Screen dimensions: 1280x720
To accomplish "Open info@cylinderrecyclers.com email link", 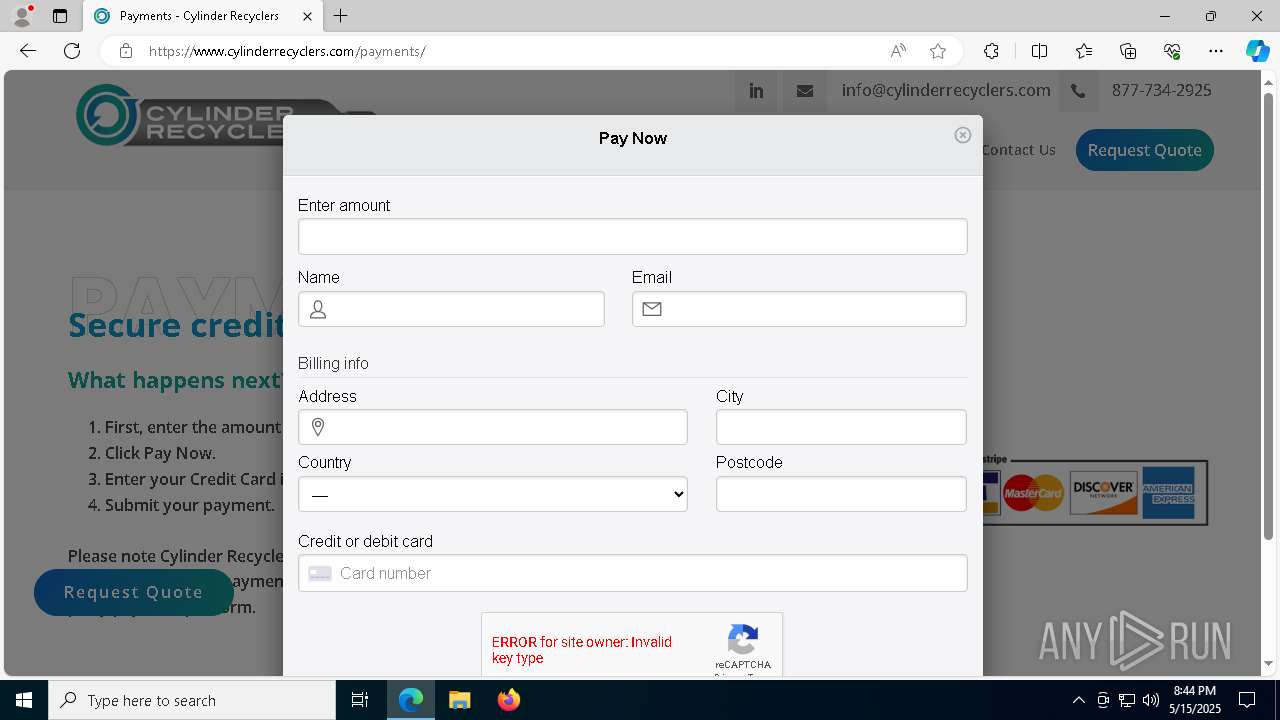I will pyautogui.click(x=946, y=90).
